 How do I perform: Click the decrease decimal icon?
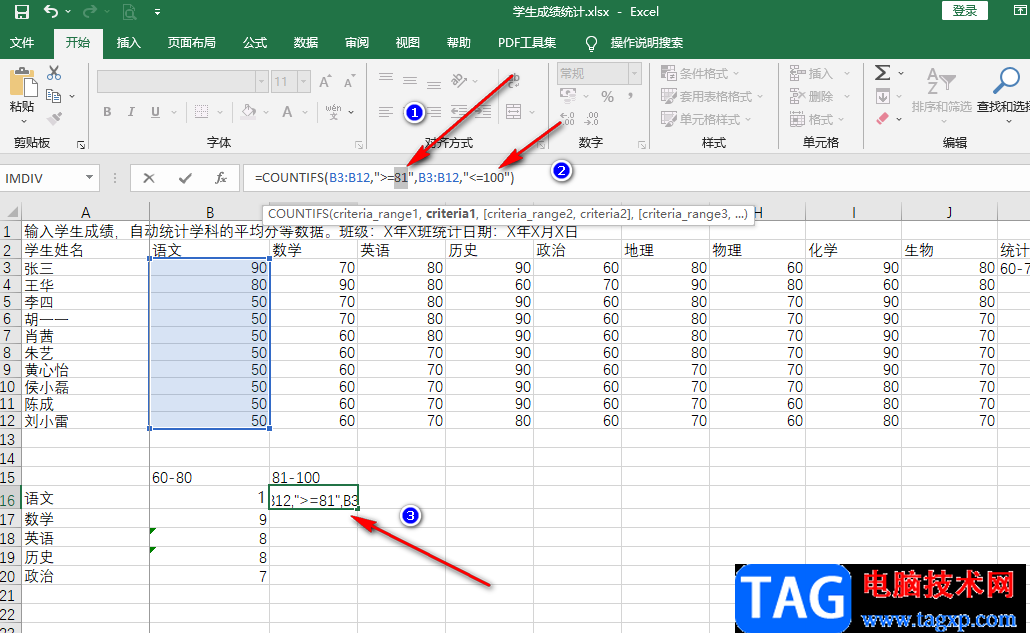(x=592, y=119)
